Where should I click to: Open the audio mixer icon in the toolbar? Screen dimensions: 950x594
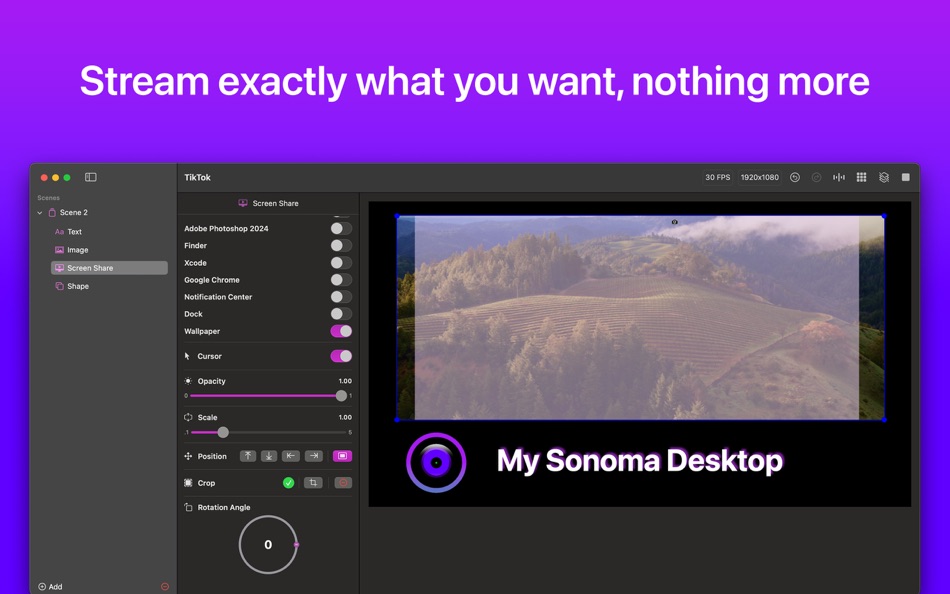[839, 177]
